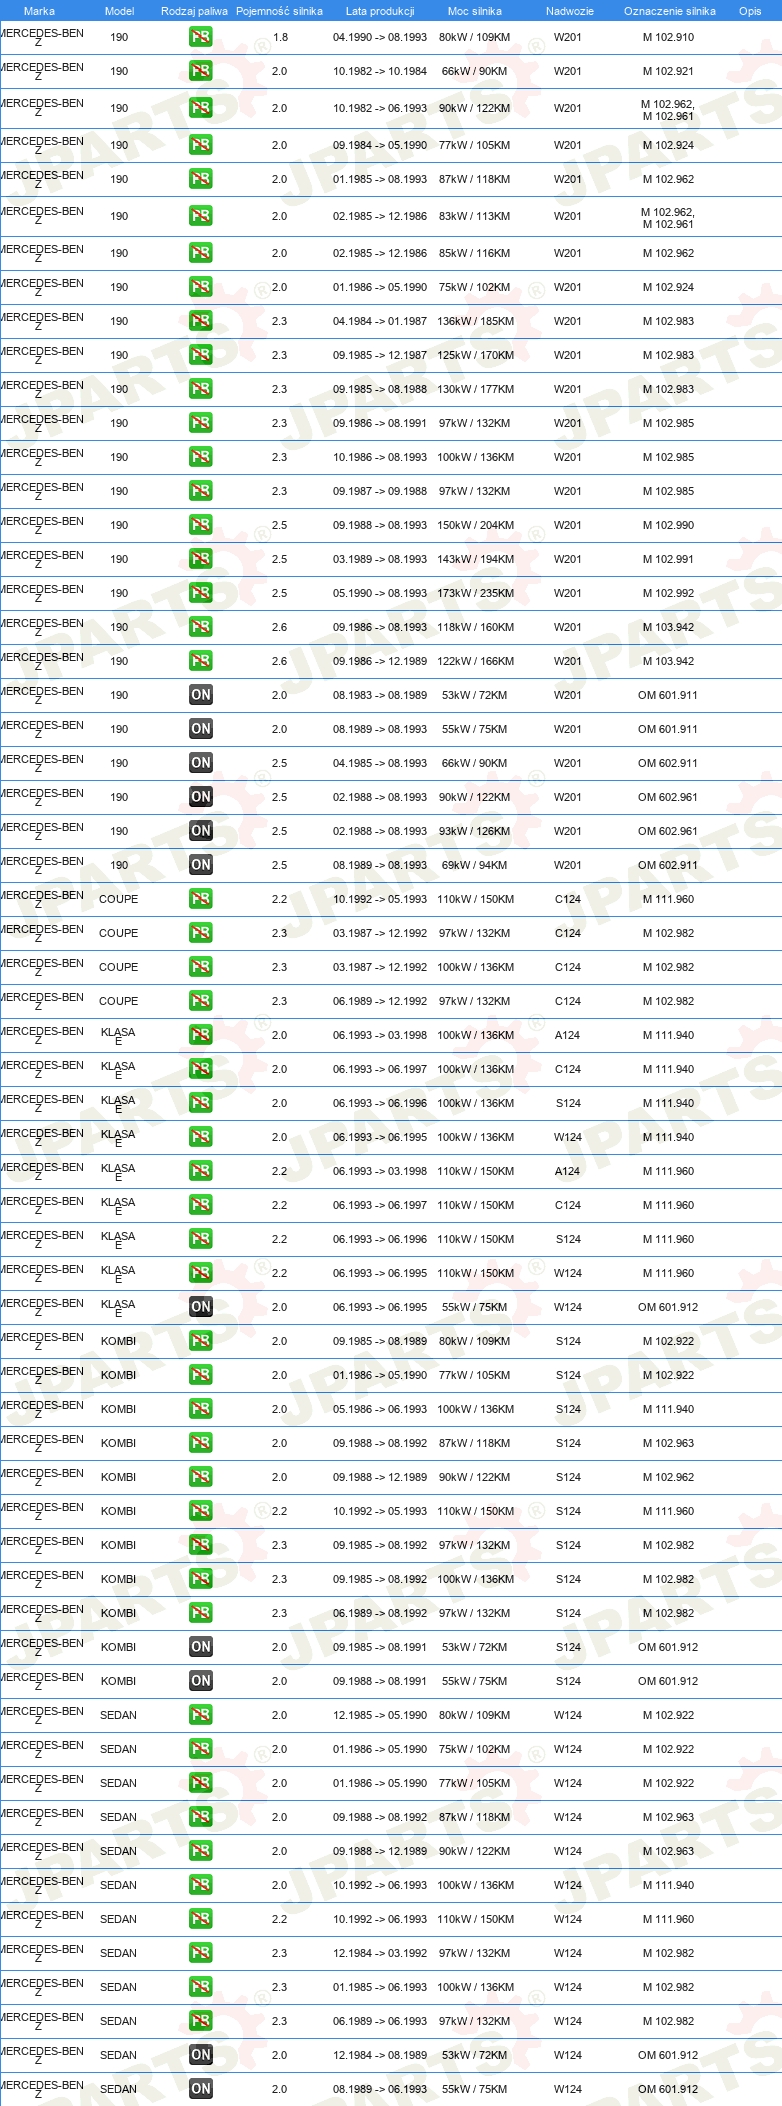782x2106 pixels.
Task: Select engine code cell M 102.910
Action: (668, 37)
